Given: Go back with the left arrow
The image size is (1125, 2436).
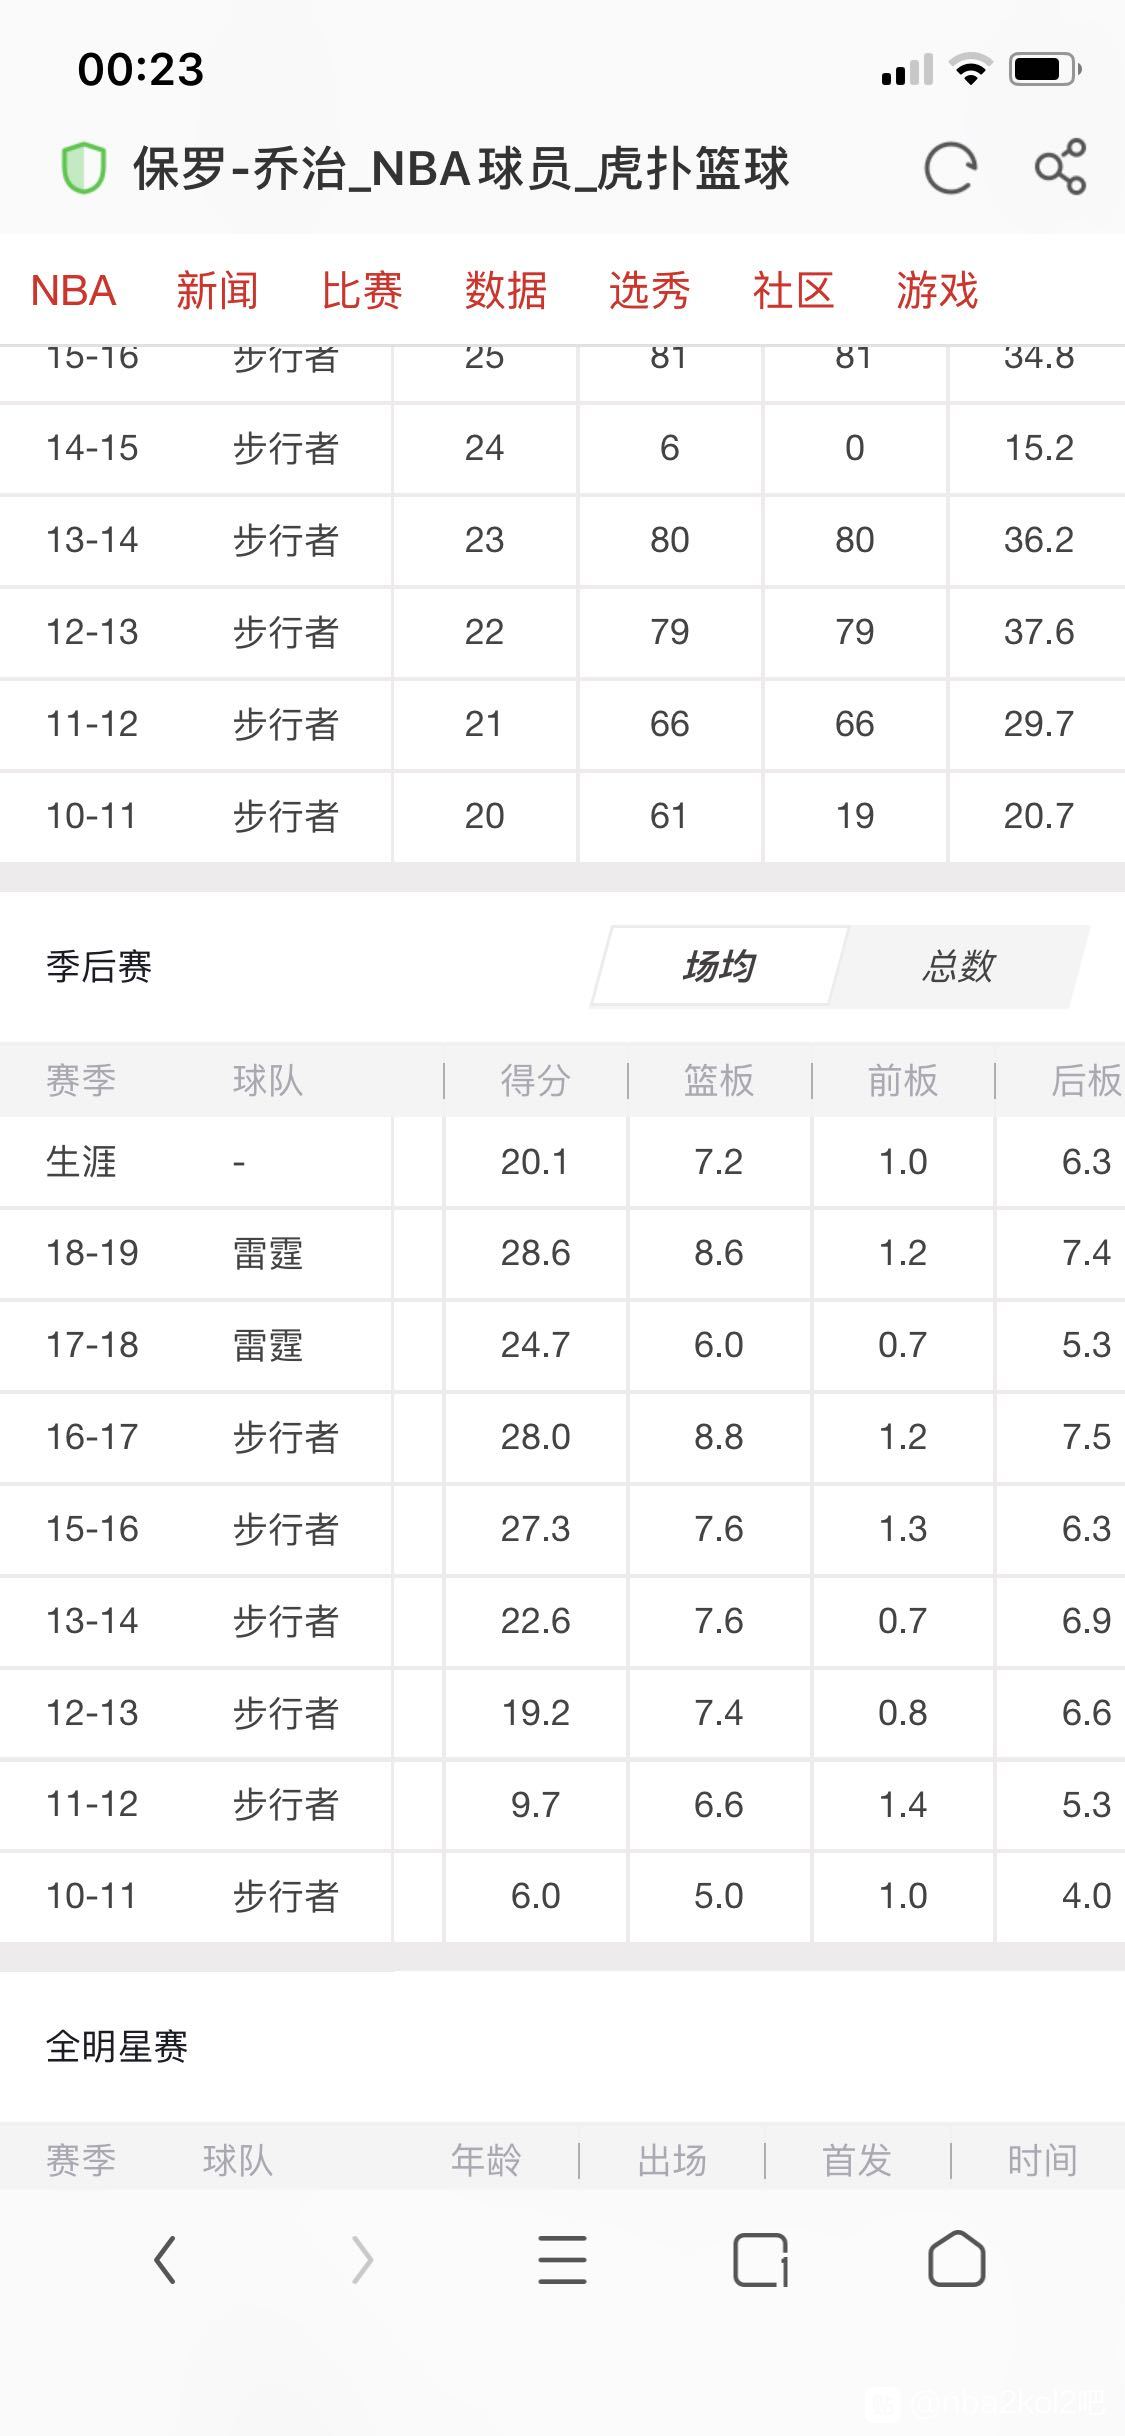Looking at the screenshot, I should (x=165, y=2260).
